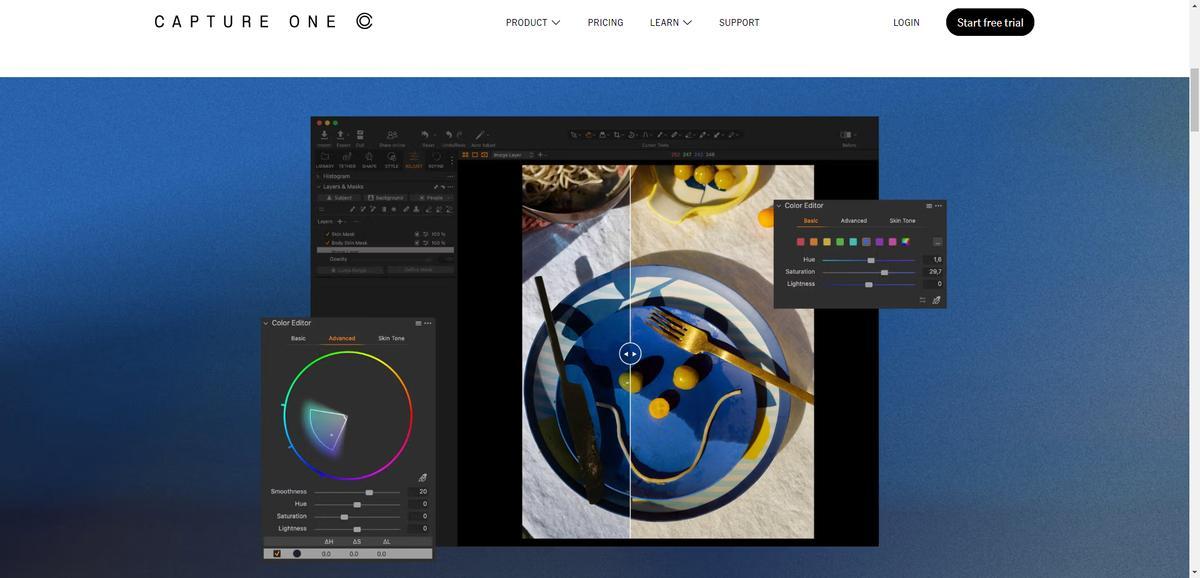Viewport: 1200px width, 578px height.
Task: Pick the eyedropper in the Basic Color Editor
Action: [x=936, y=300]
